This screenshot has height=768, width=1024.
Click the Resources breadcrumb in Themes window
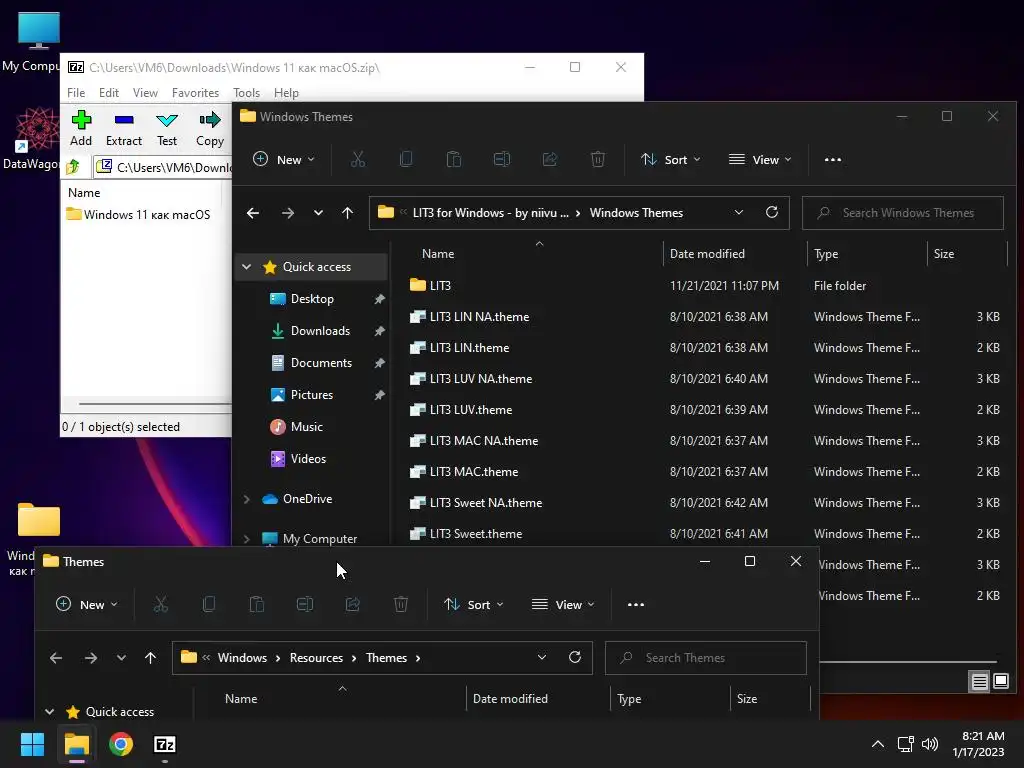316,658
